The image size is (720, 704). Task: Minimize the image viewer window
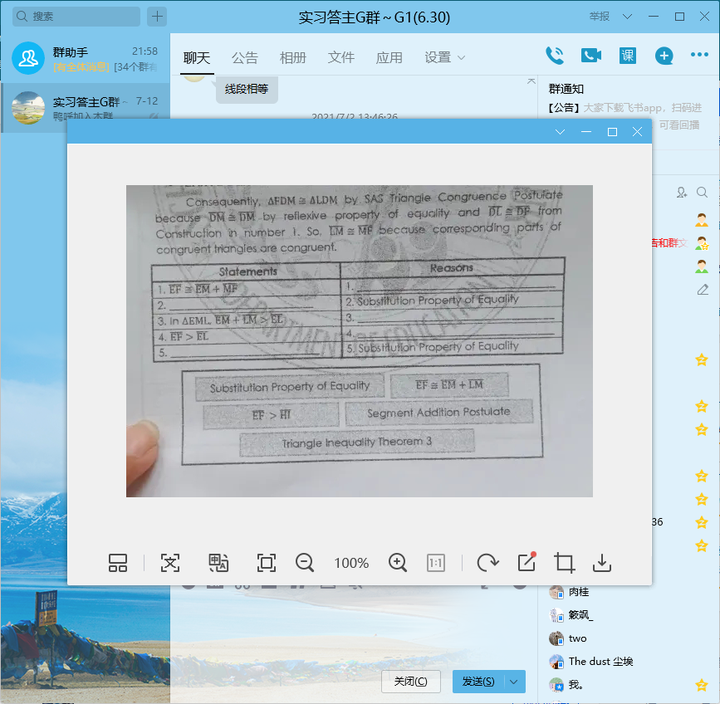click(586, 132)
